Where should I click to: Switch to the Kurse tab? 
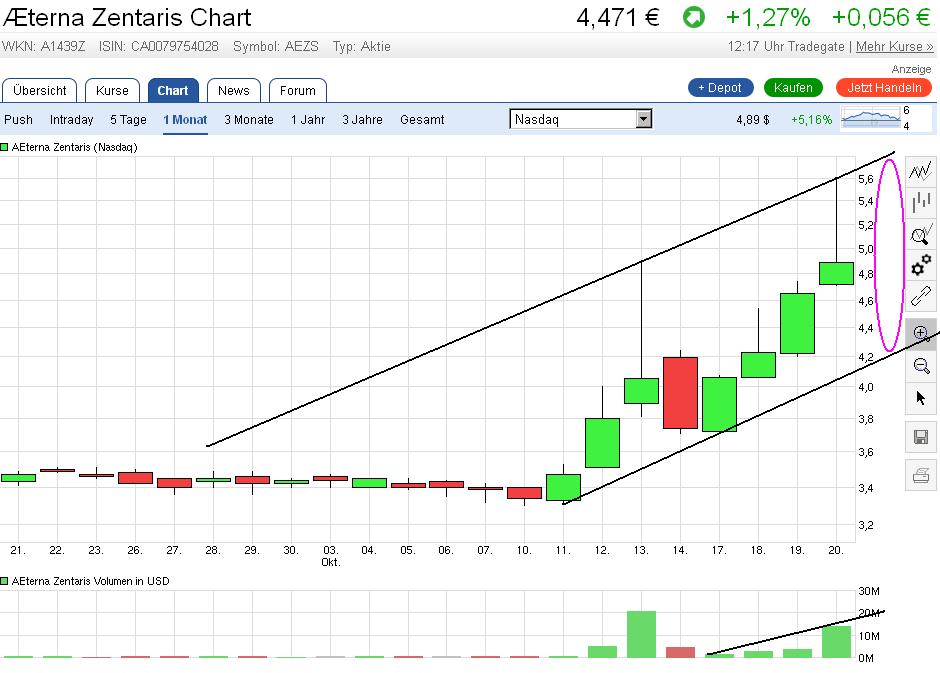click(112, 90)
